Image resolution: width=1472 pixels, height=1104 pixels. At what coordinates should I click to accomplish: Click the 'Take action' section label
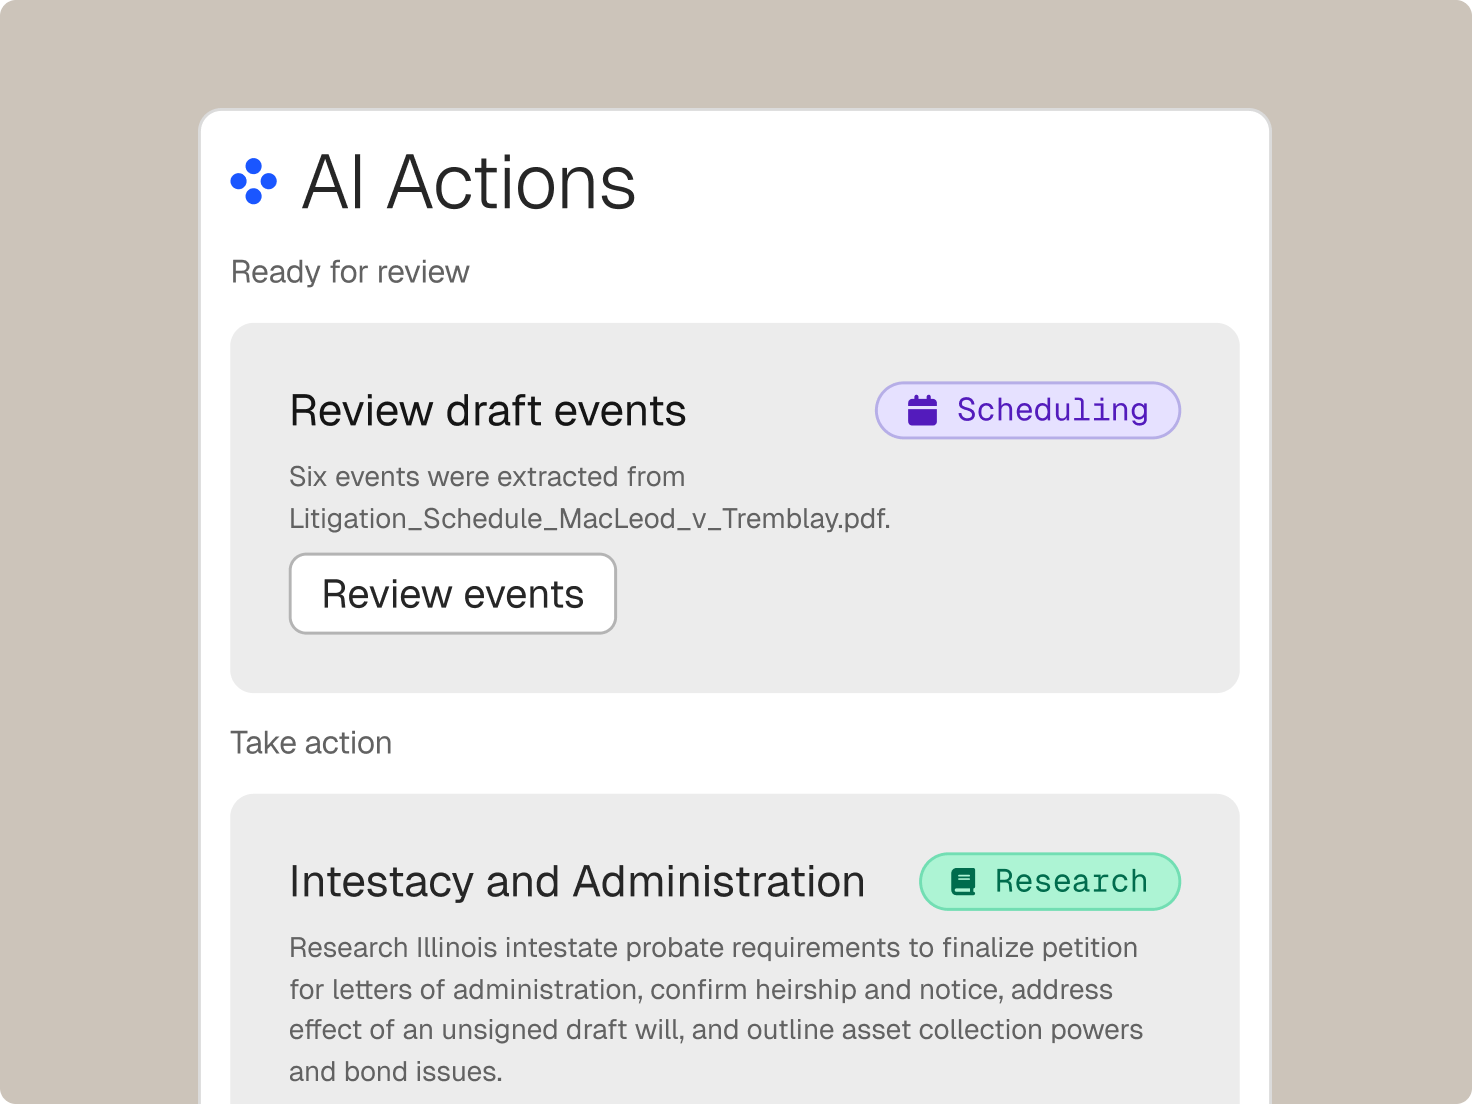tap(311, 743)
